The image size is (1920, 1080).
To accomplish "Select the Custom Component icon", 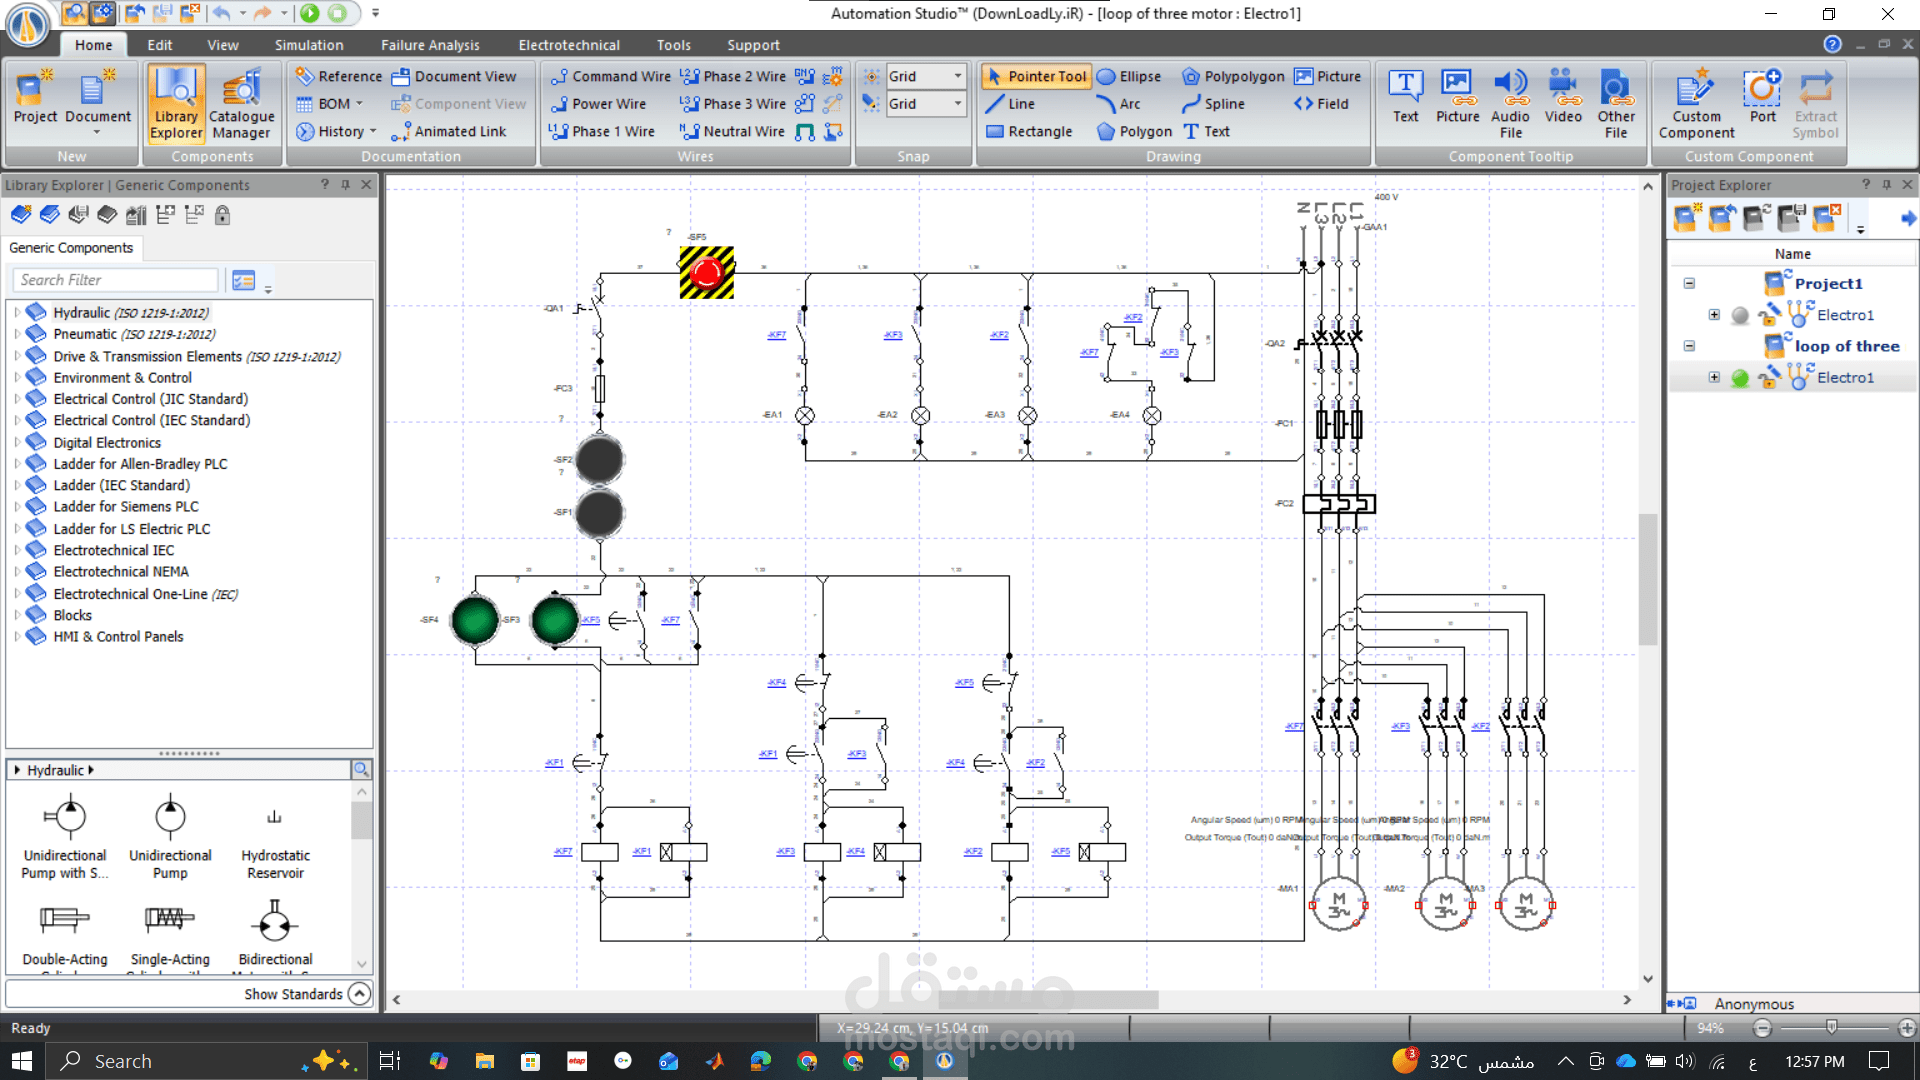I will pos(1696,104).
